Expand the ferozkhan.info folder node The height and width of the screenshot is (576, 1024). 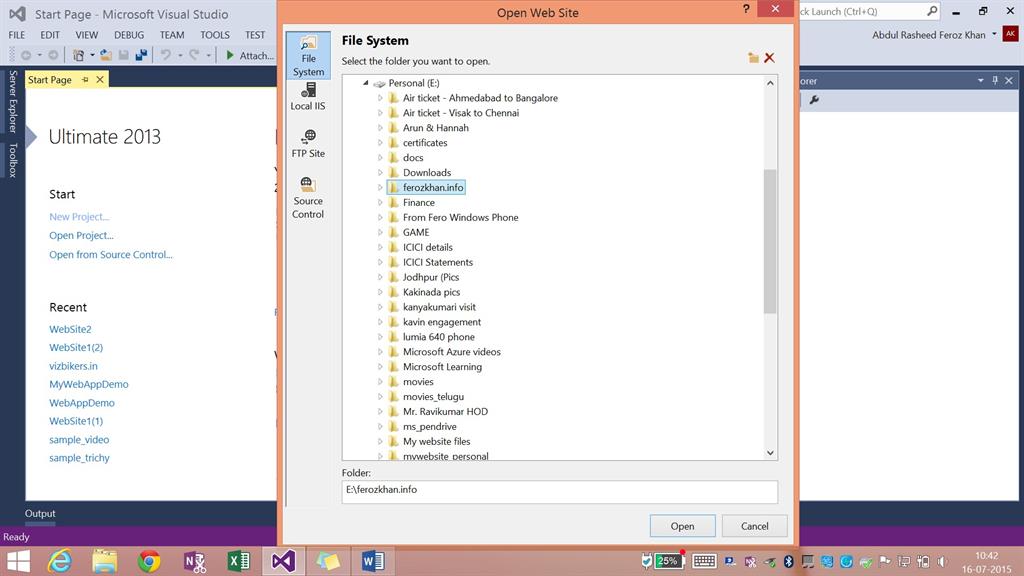pos(380,187)
